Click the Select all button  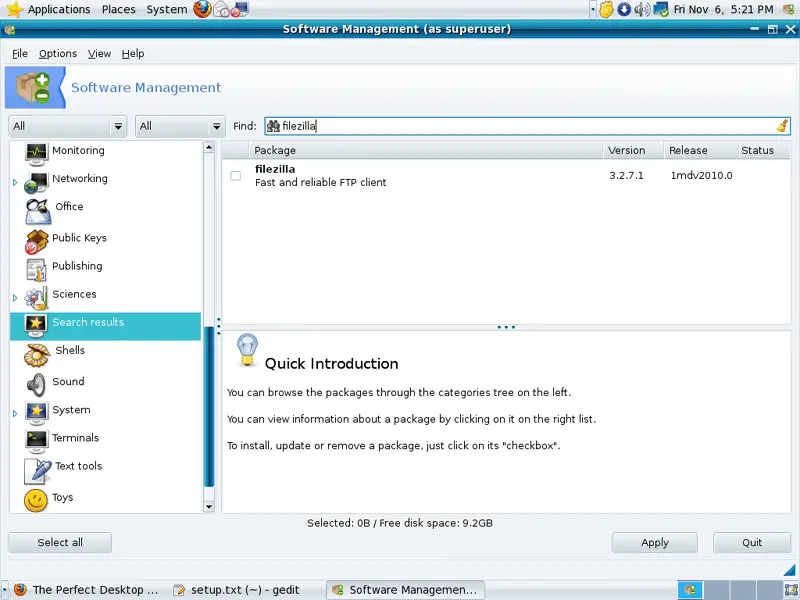click(60, 542)
